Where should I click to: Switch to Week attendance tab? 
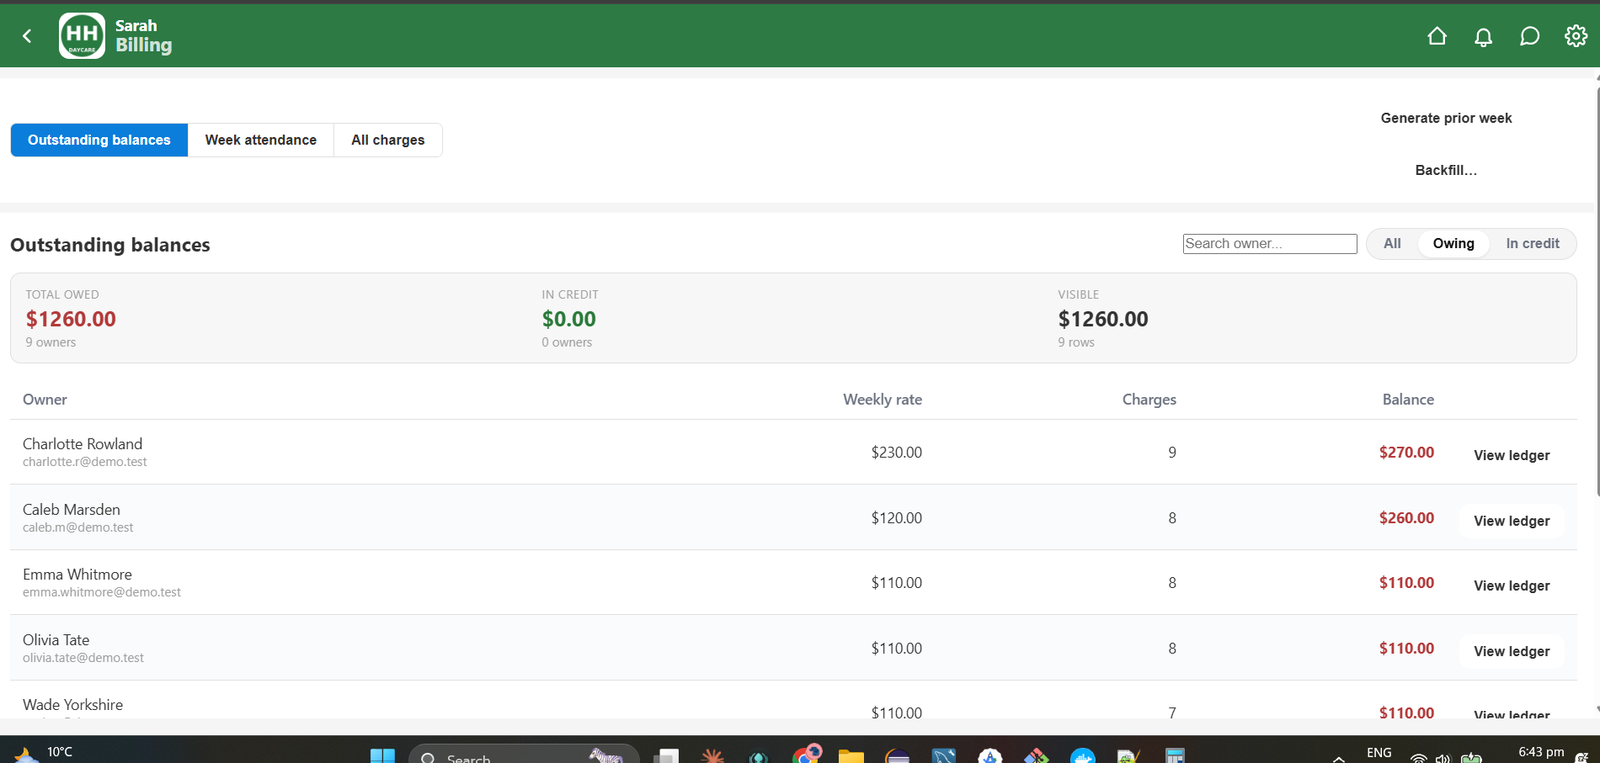tap(261, 140)
